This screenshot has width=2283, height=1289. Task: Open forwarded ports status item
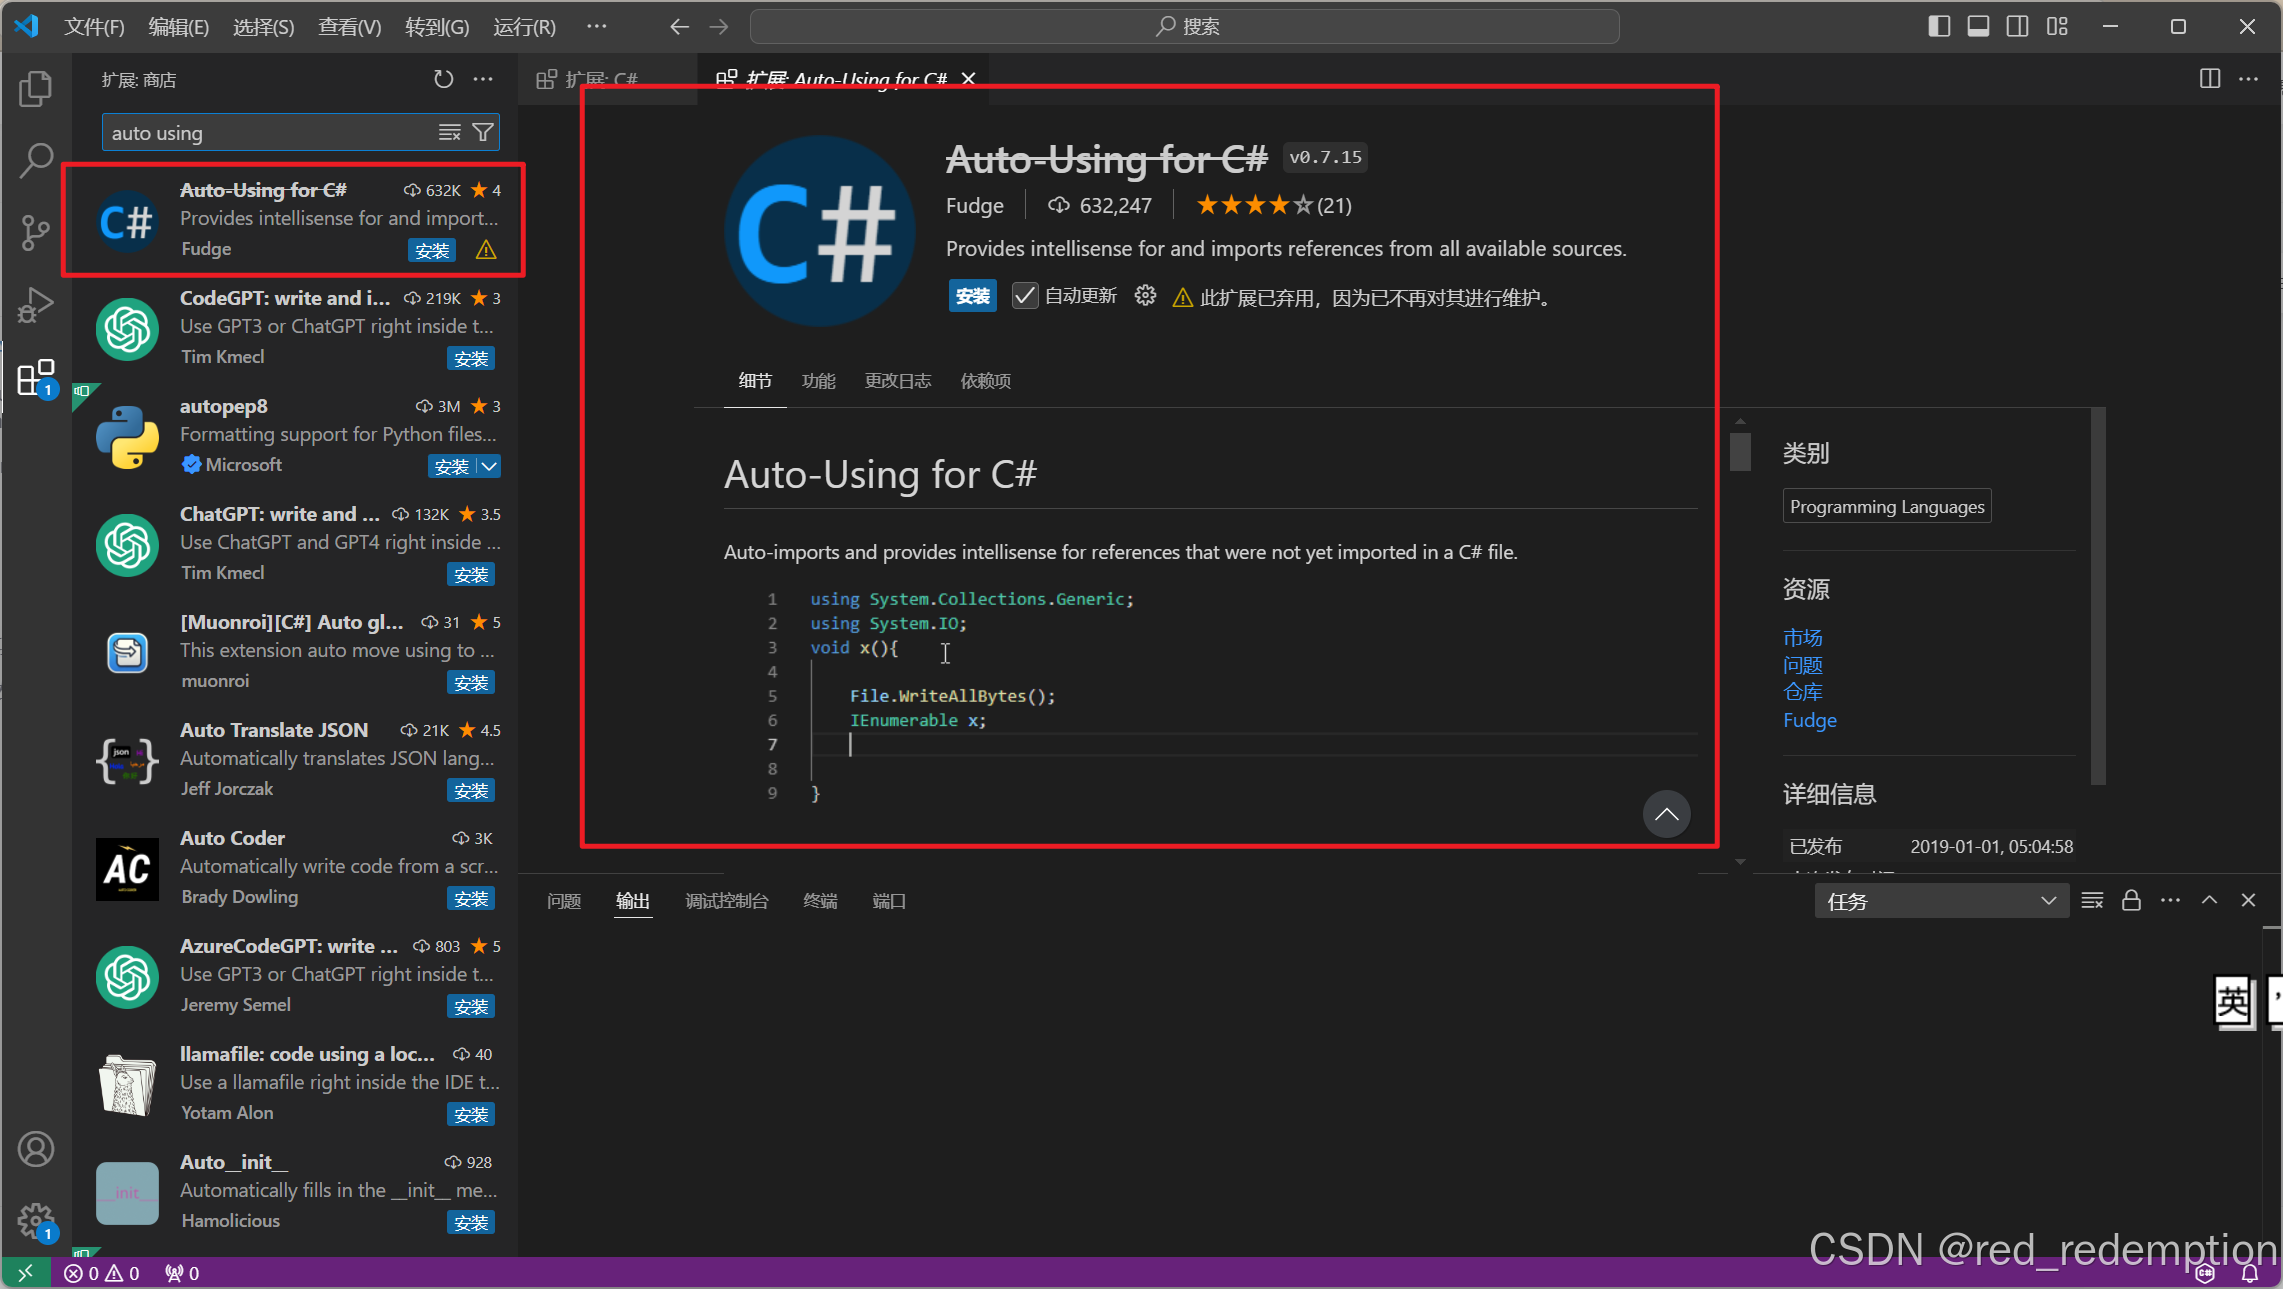(183, 1273)
